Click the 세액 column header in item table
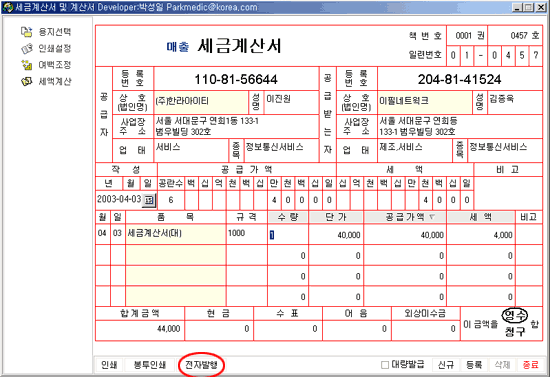 pos(481,217)
